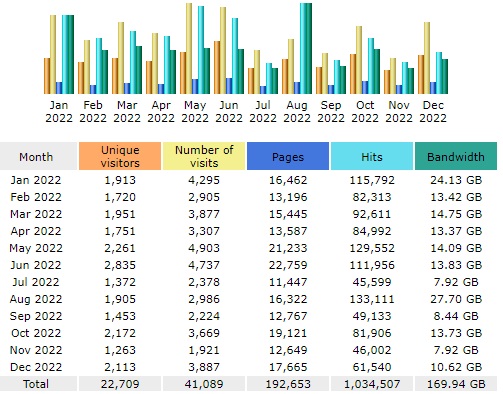Click the May 2022 label under the chart
This screenshot has width=503, height=394.
pyautogui.click(x=195, y=112)
